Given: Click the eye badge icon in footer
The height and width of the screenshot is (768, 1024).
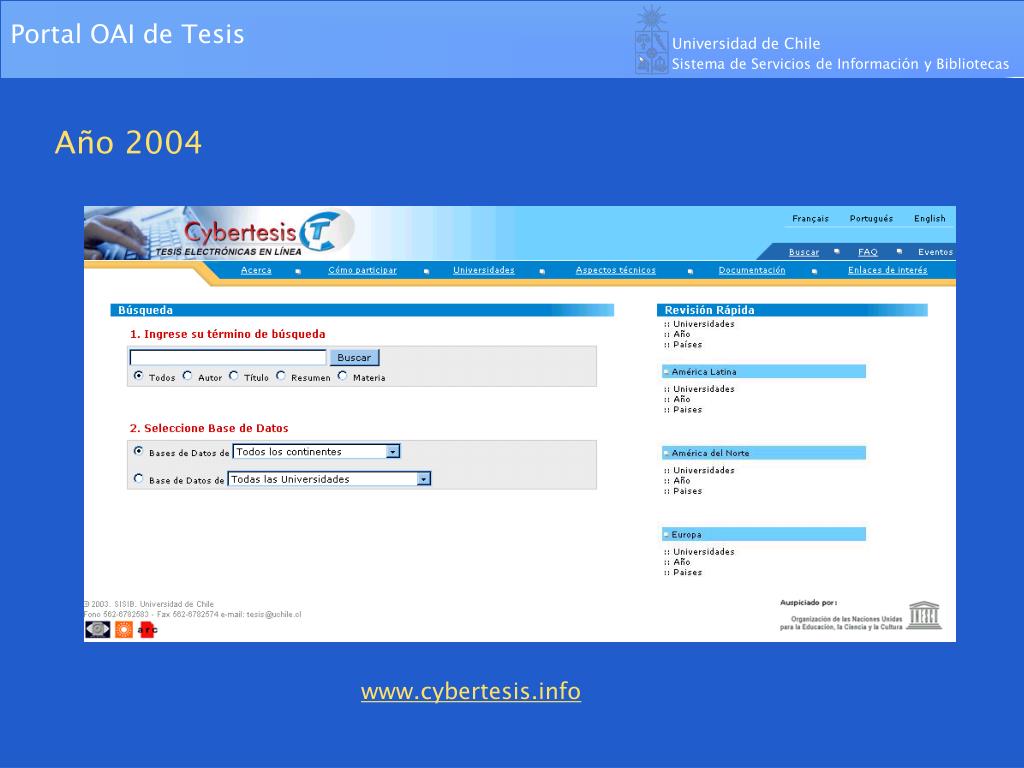Looking at the screenshot, I should click(98, 629).
